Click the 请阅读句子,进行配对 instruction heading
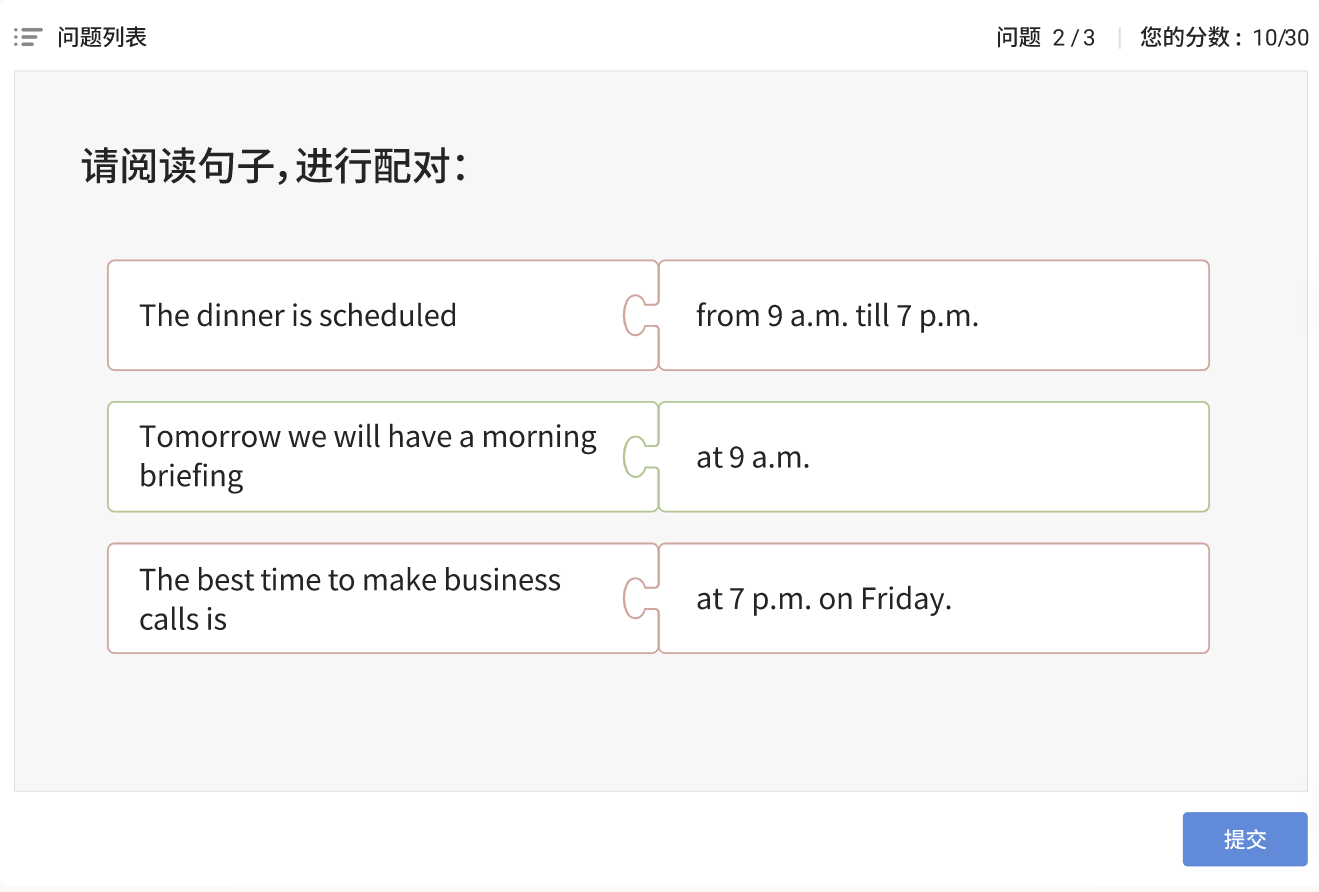The width and height of the screenshot is (1319, 892). [274, 166]
